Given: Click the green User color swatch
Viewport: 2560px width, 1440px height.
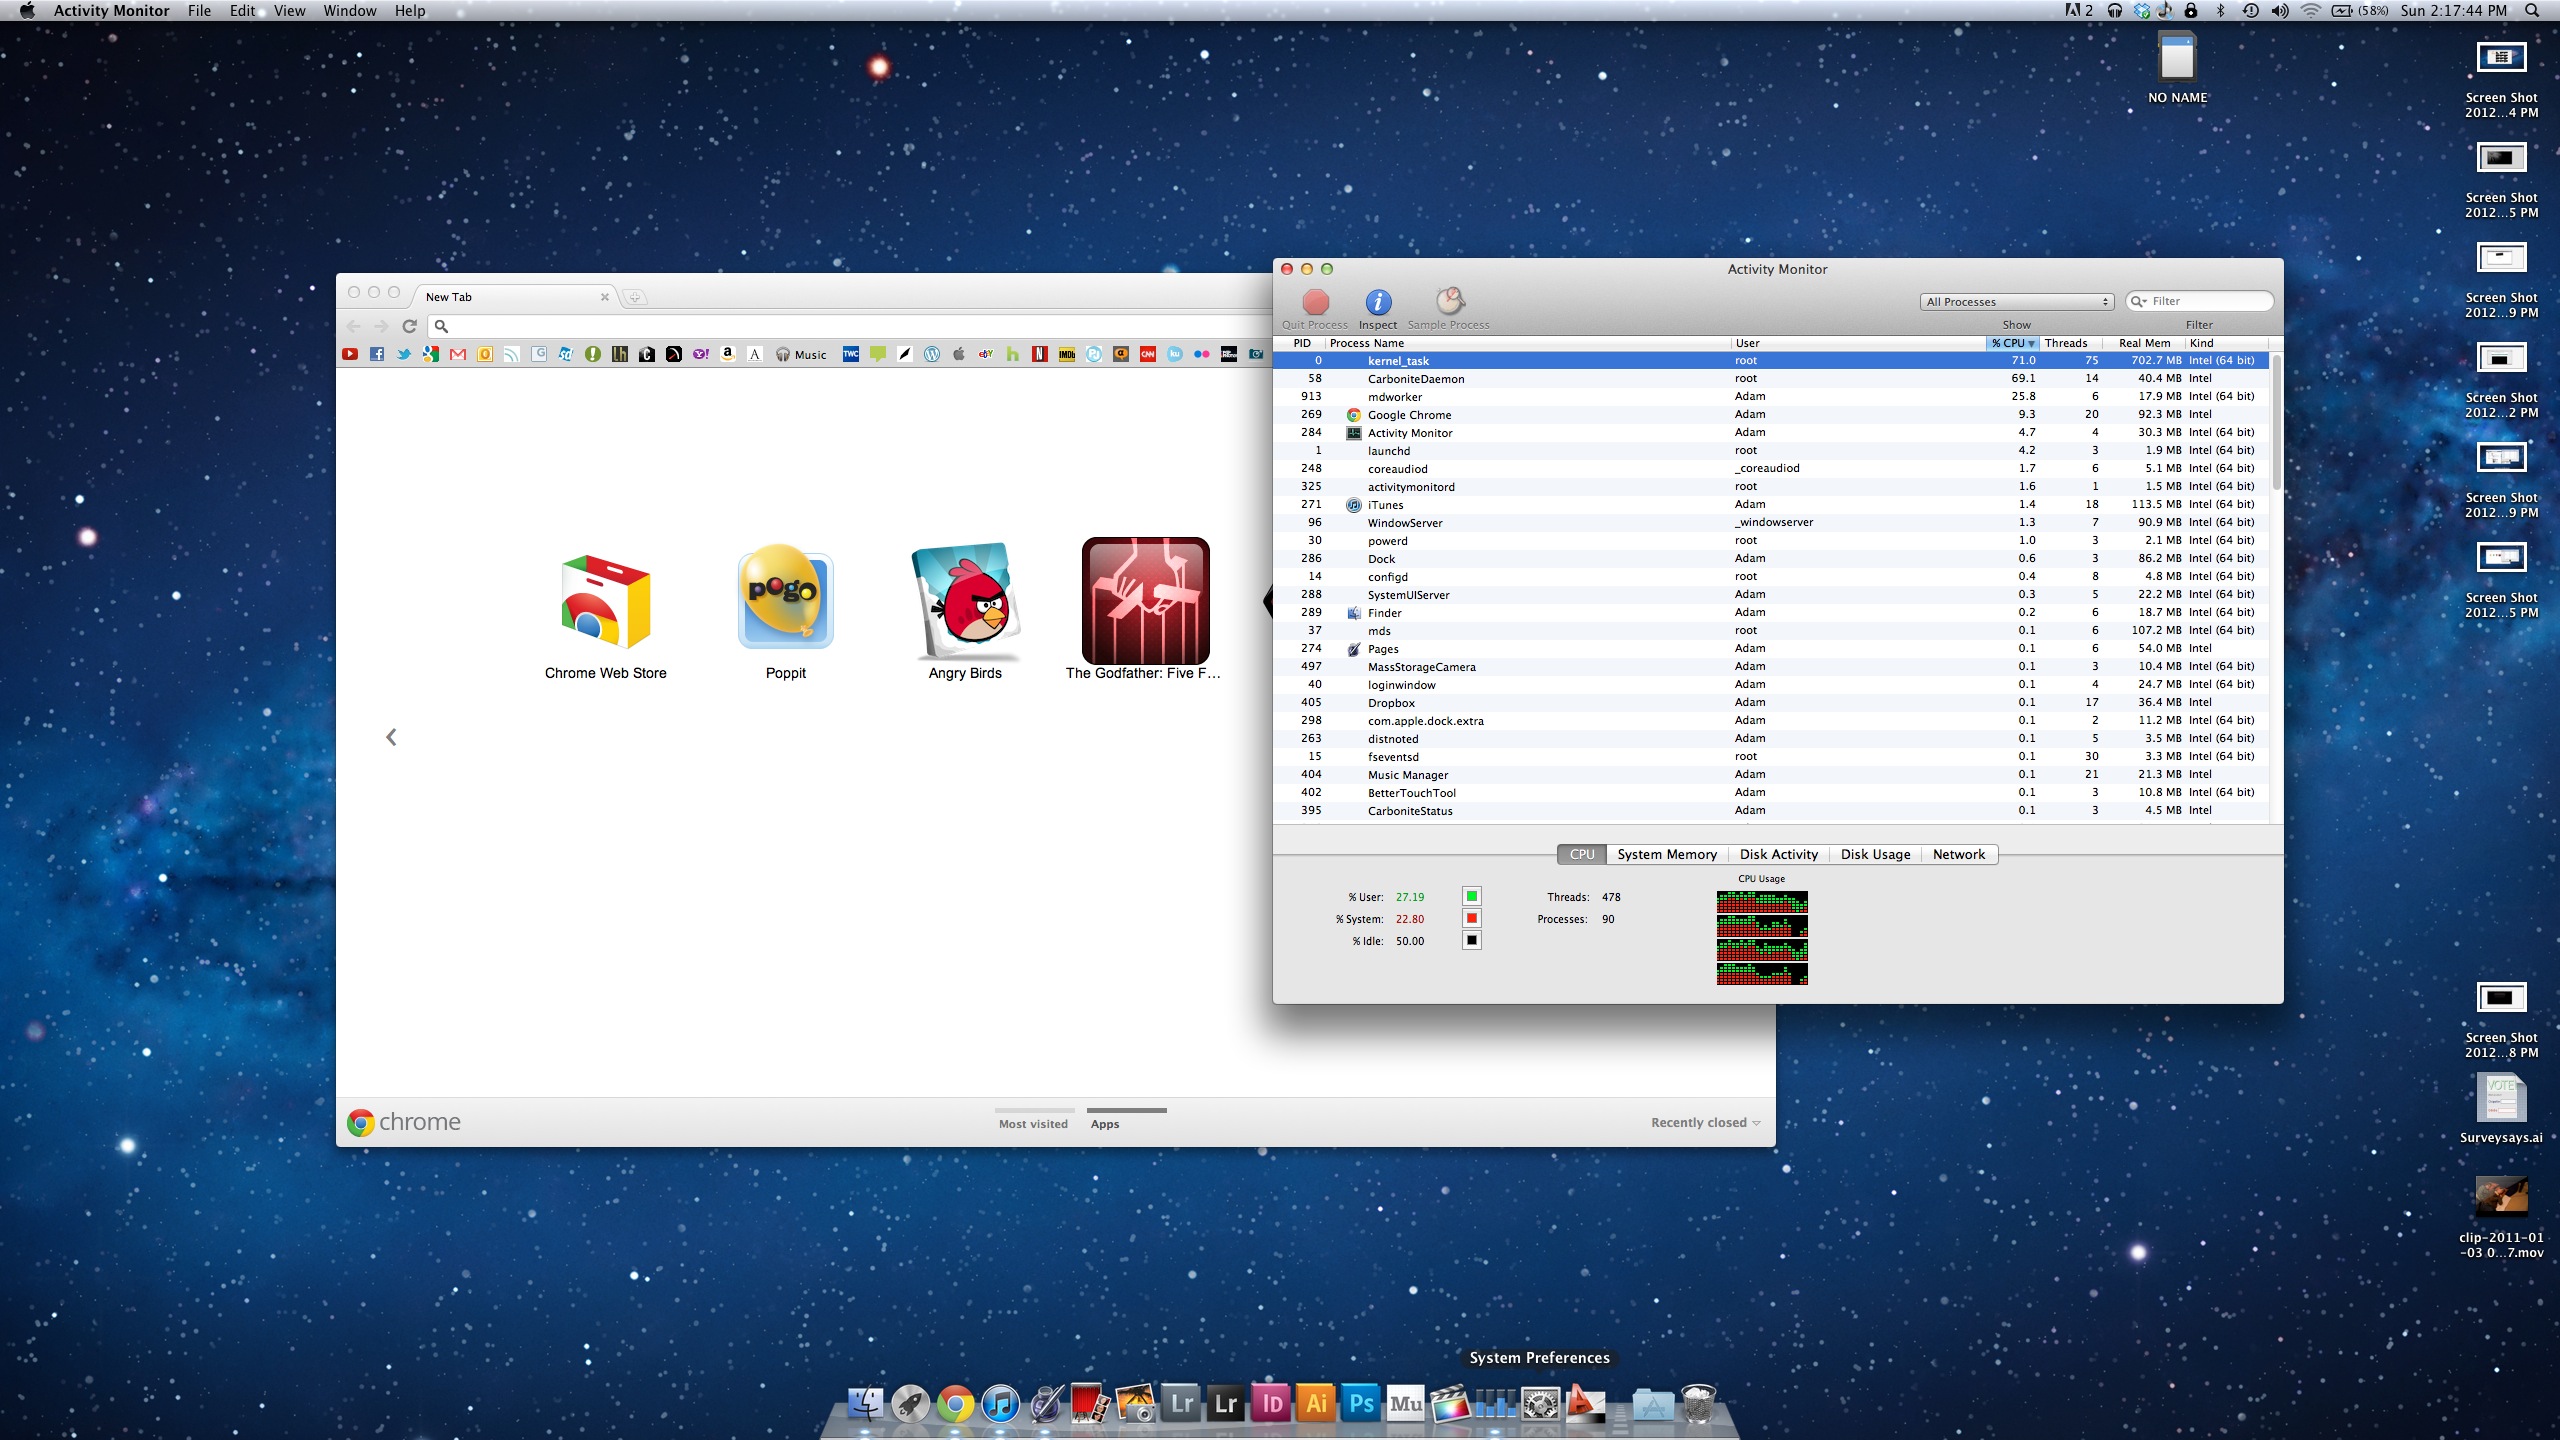Looking at the screenshot, I should click(1471, 896).
